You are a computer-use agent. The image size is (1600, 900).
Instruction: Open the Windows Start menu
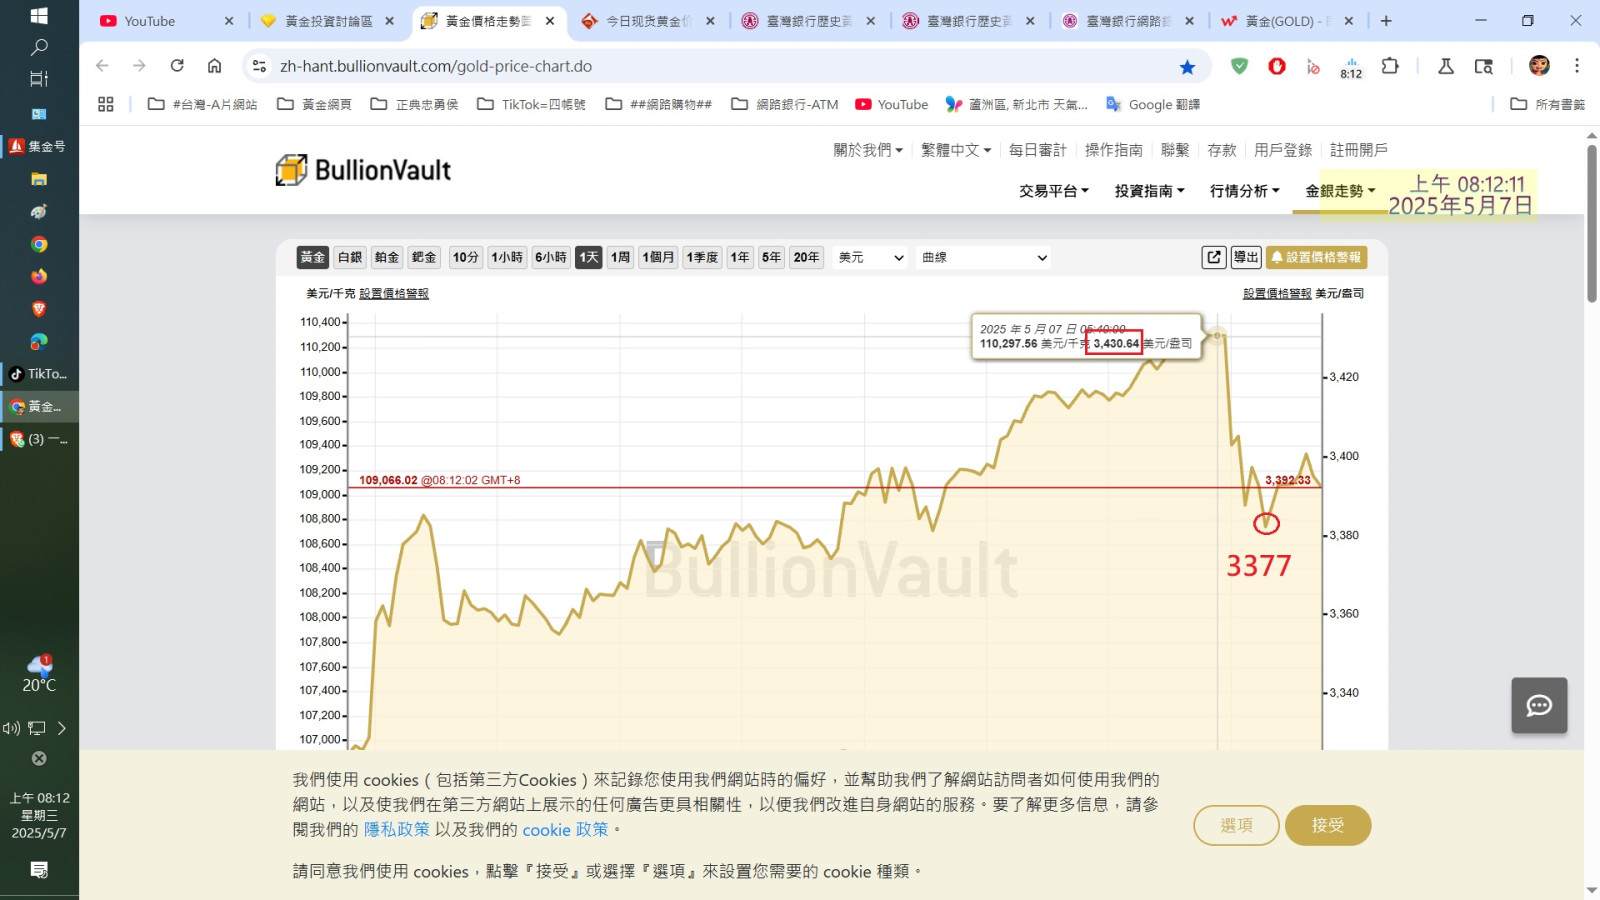(39, 15)
